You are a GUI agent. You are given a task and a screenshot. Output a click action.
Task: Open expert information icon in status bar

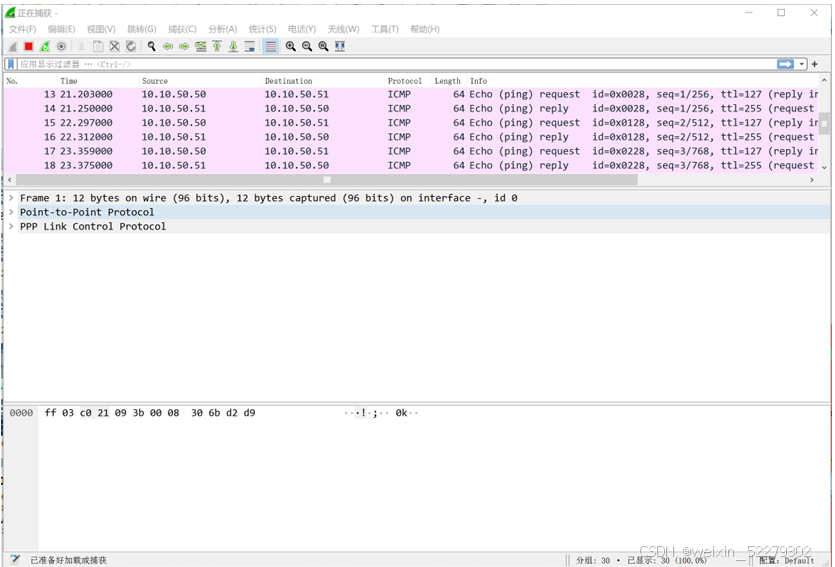[x=15, y=560]
